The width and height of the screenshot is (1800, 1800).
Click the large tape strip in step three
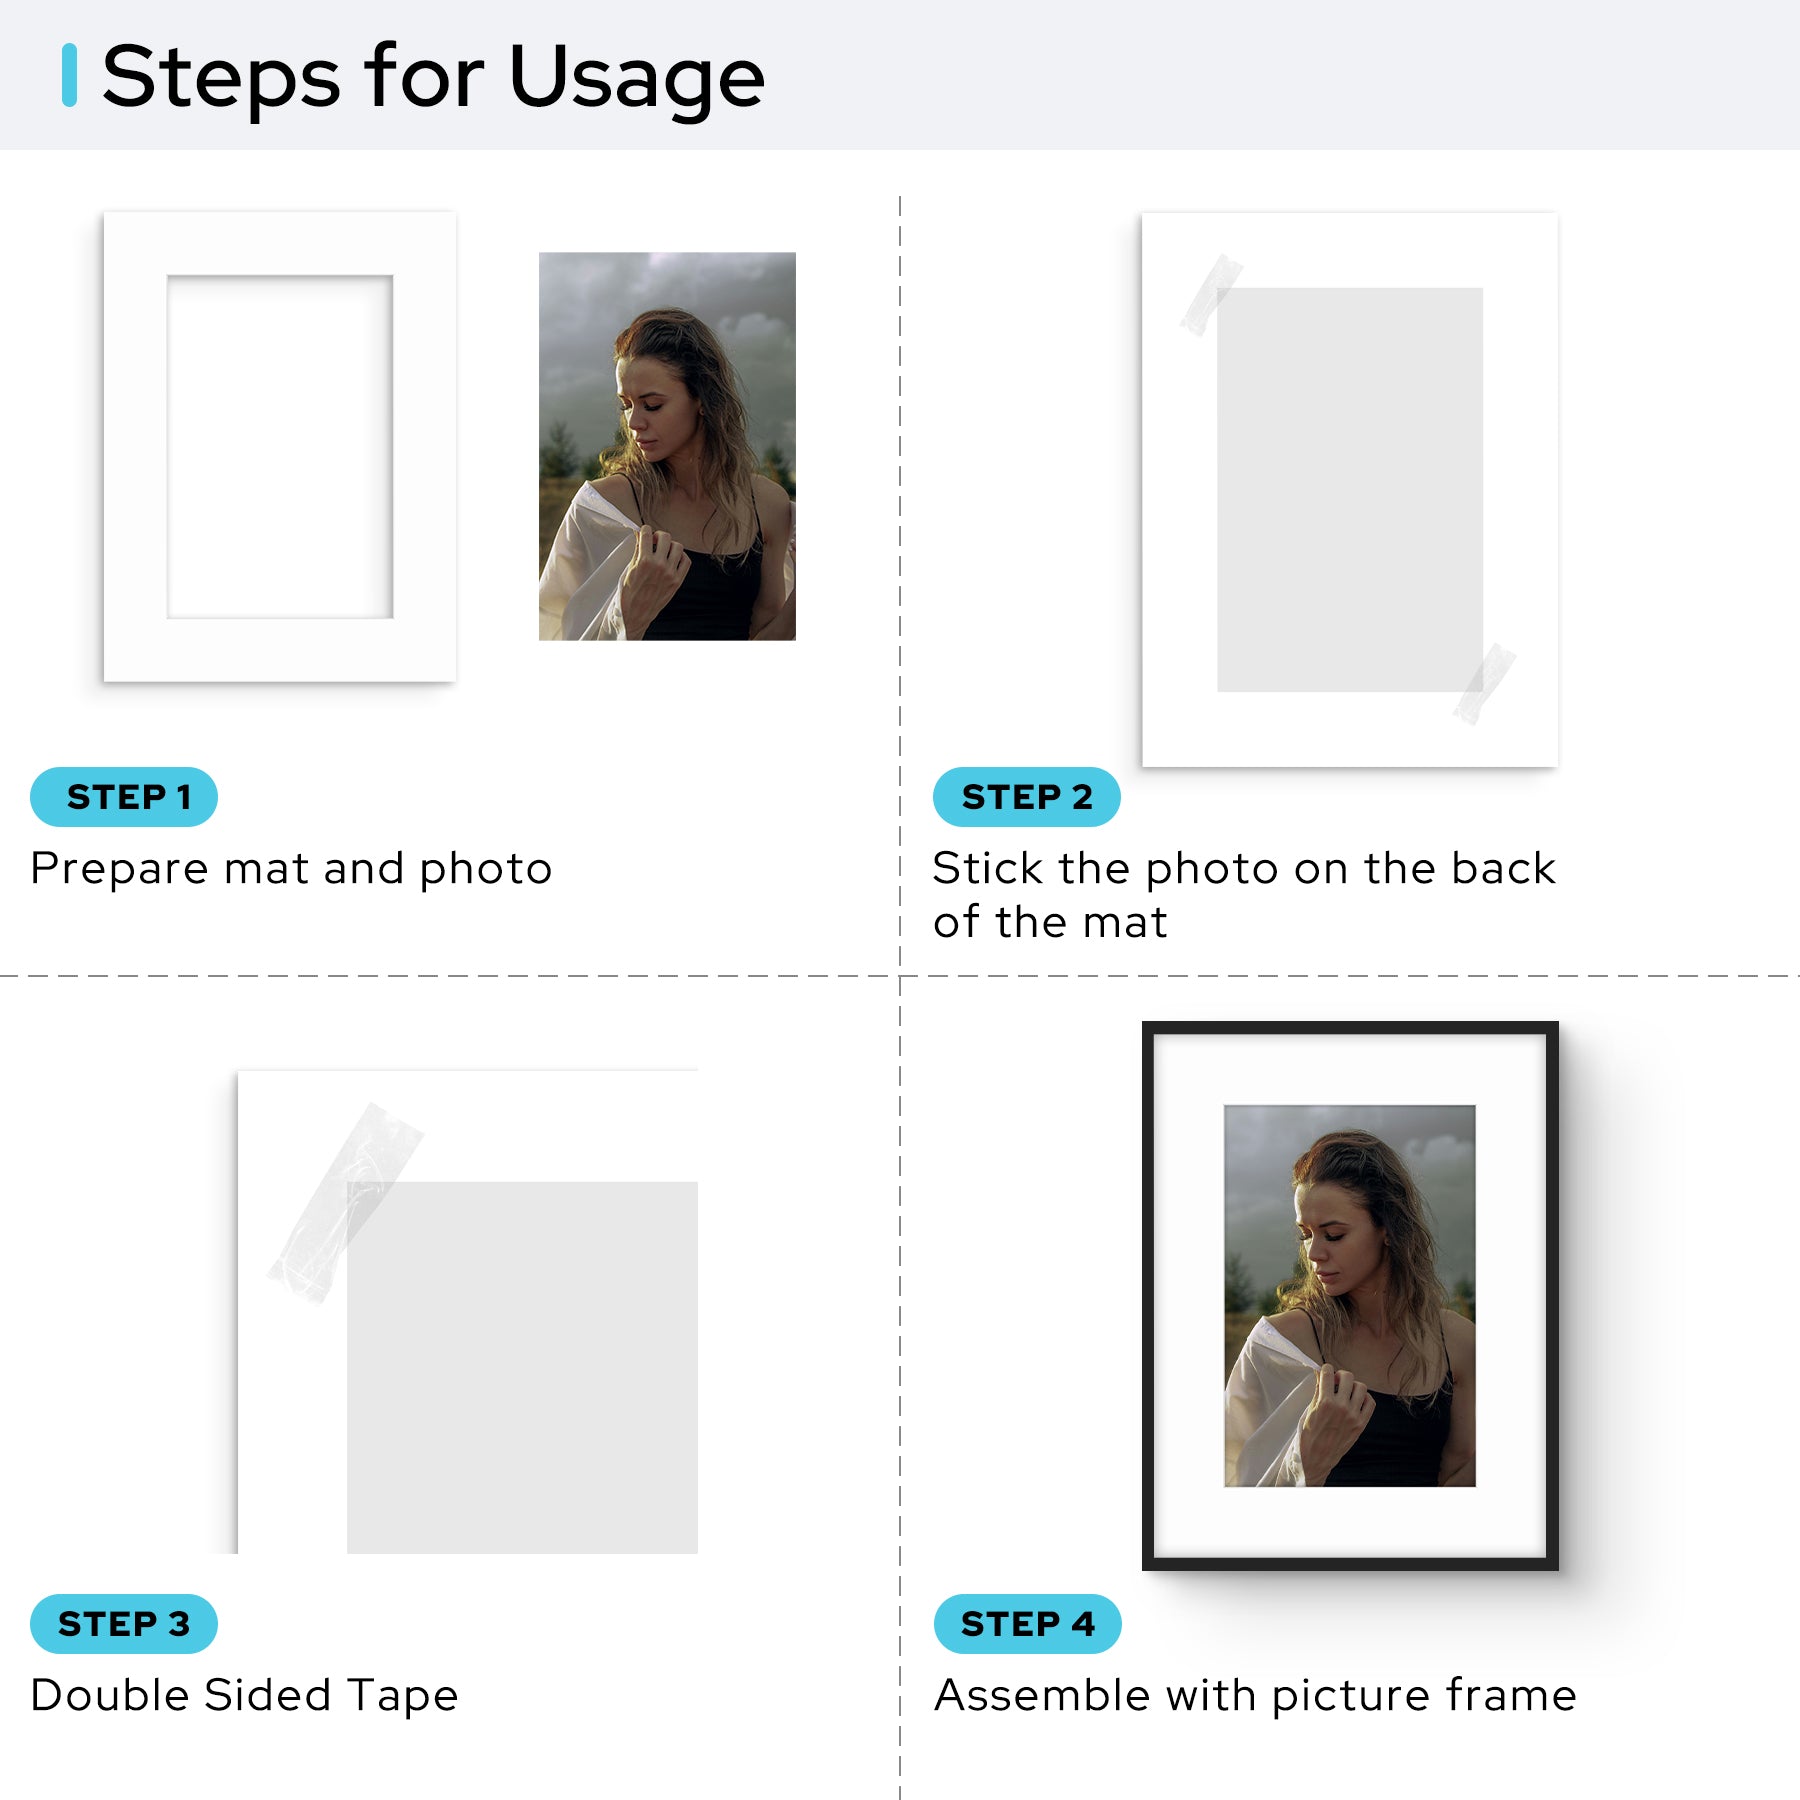point(345,1203)
